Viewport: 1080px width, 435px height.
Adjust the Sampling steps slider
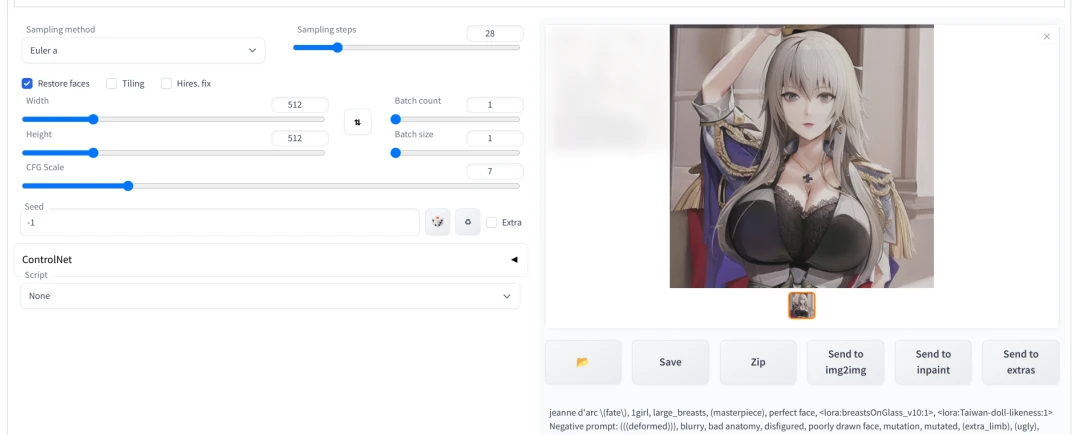click(406, 47)
